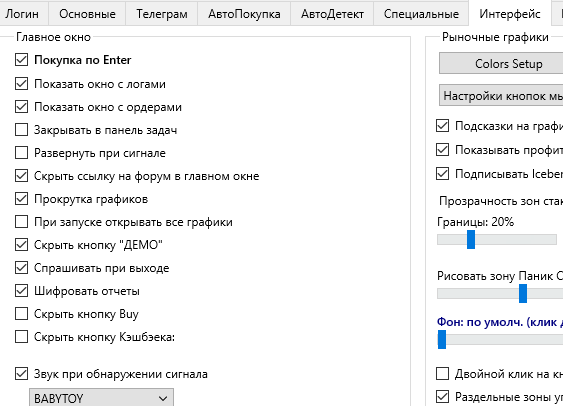Open the BABYTOY sound dropdown
This screenshot has width=563, height=406.
pyautogui.click(x=101, y=398)
